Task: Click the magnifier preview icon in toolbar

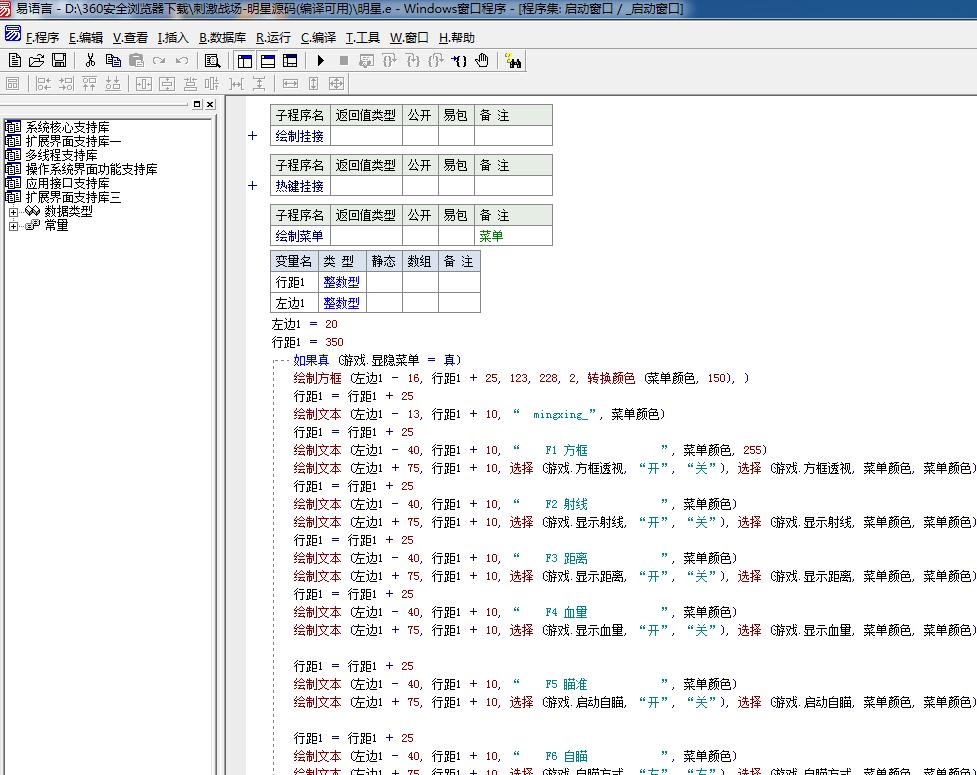Action: point(212,61)
